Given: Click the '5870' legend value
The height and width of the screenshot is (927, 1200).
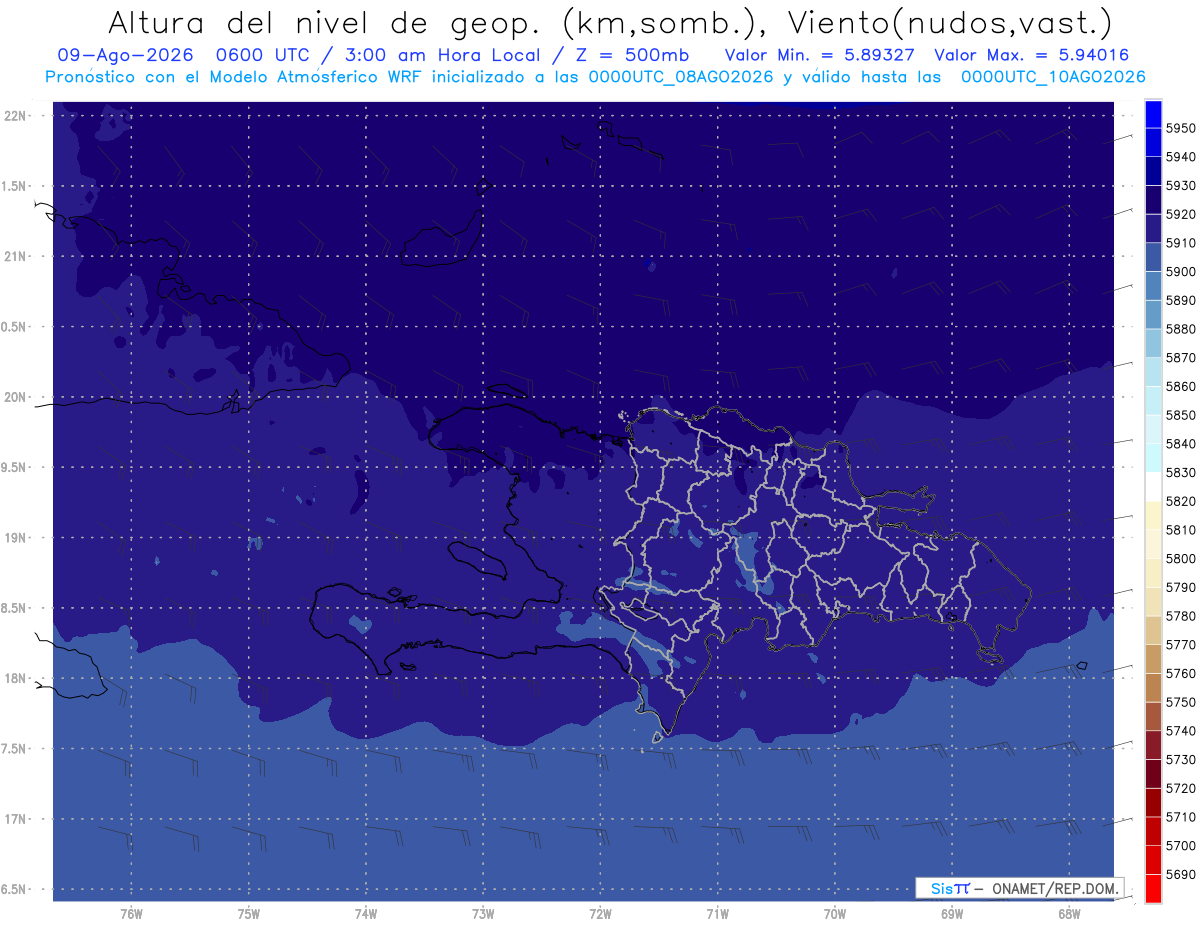Looking at the screenshot, I should tap(1181, 357).
